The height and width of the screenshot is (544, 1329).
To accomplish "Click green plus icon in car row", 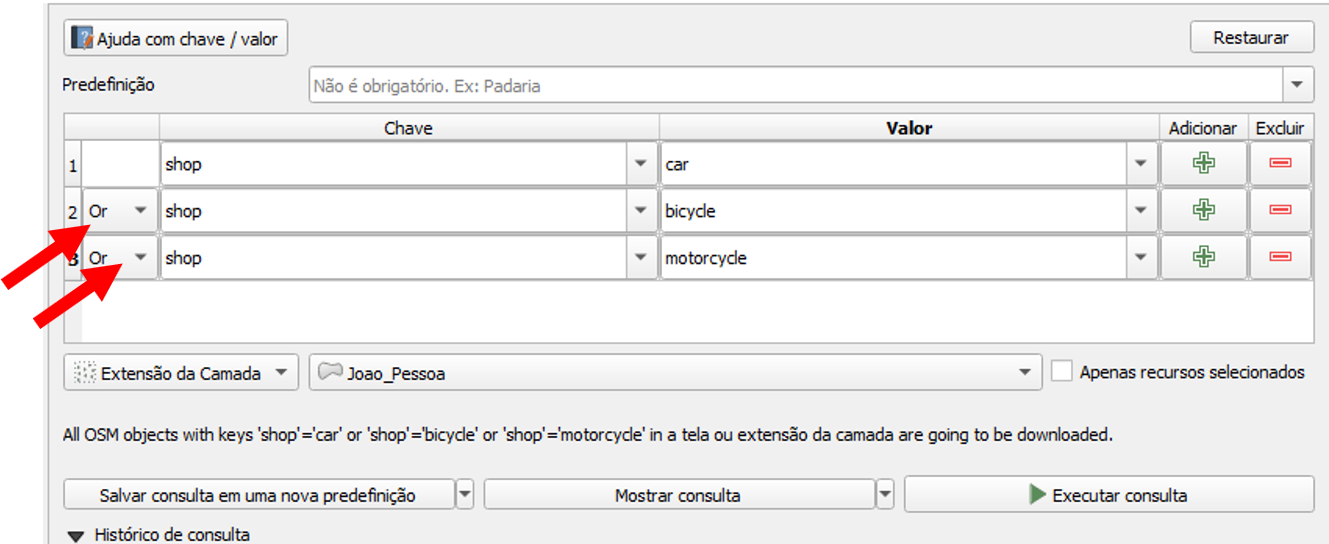I will 1204,164.
